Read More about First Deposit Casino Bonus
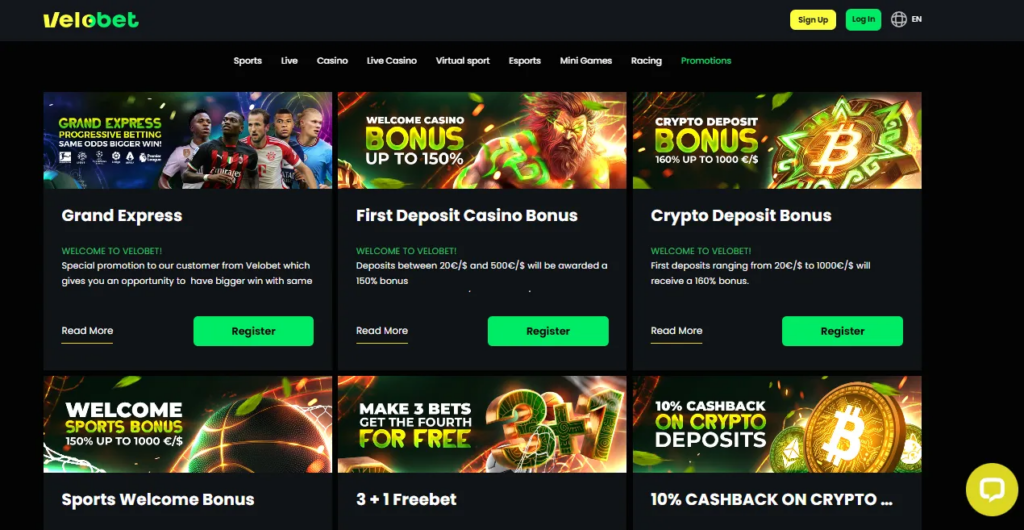Viewport: 1024px width, 530px height. click(x=381, y=331)
